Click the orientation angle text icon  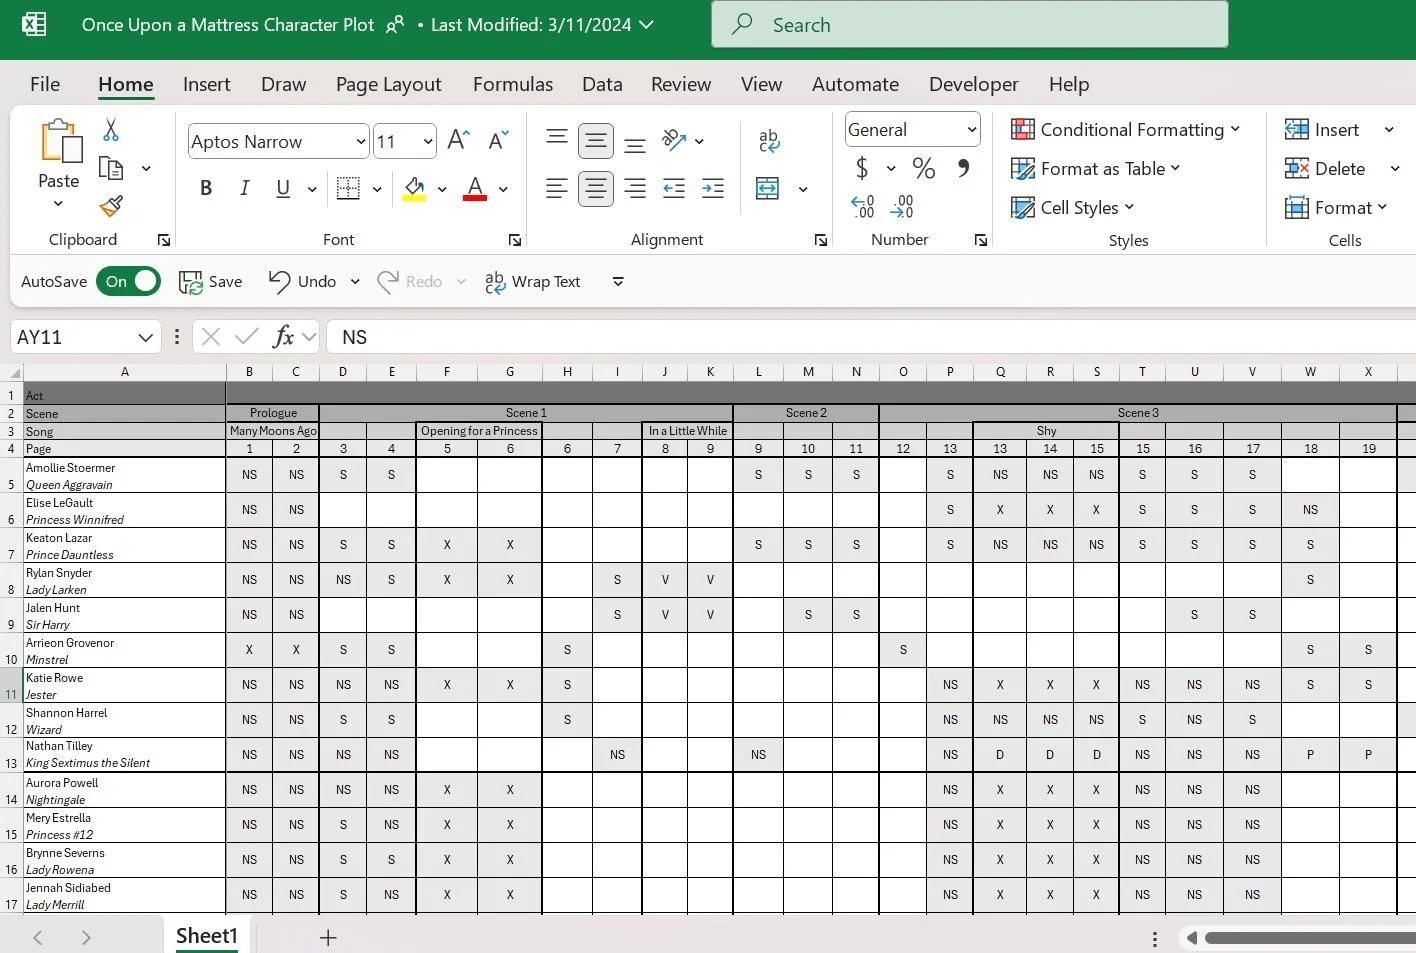tap(675, 140)
